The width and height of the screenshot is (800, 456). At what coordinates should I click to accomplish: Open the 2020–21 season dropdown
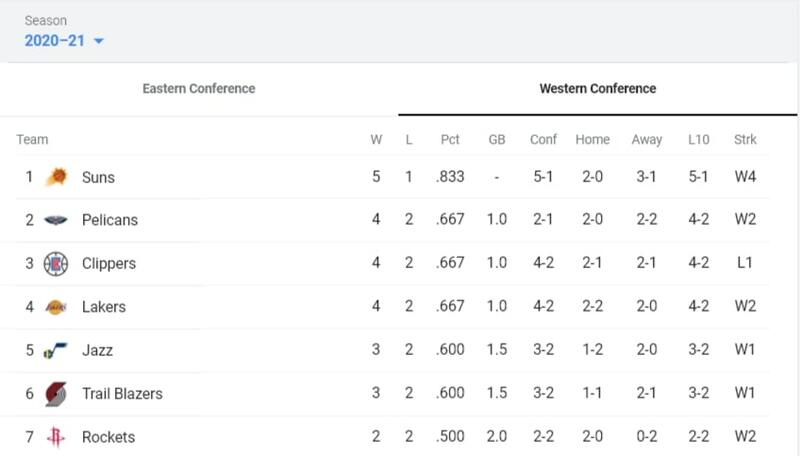(x=55, y=41)
